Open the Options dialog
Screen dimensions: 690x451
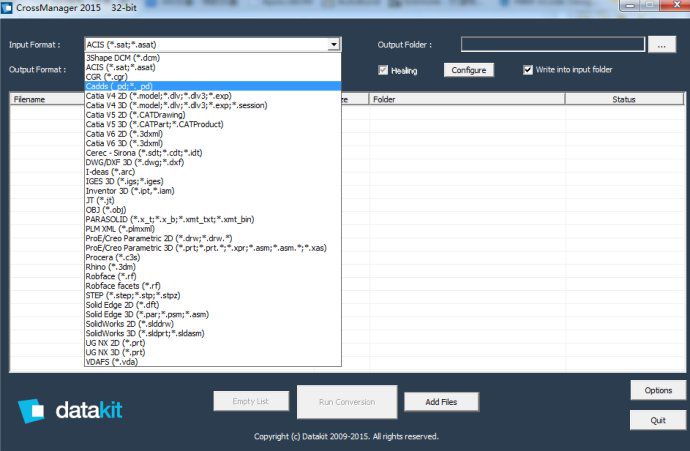click(x=657, y=390)
